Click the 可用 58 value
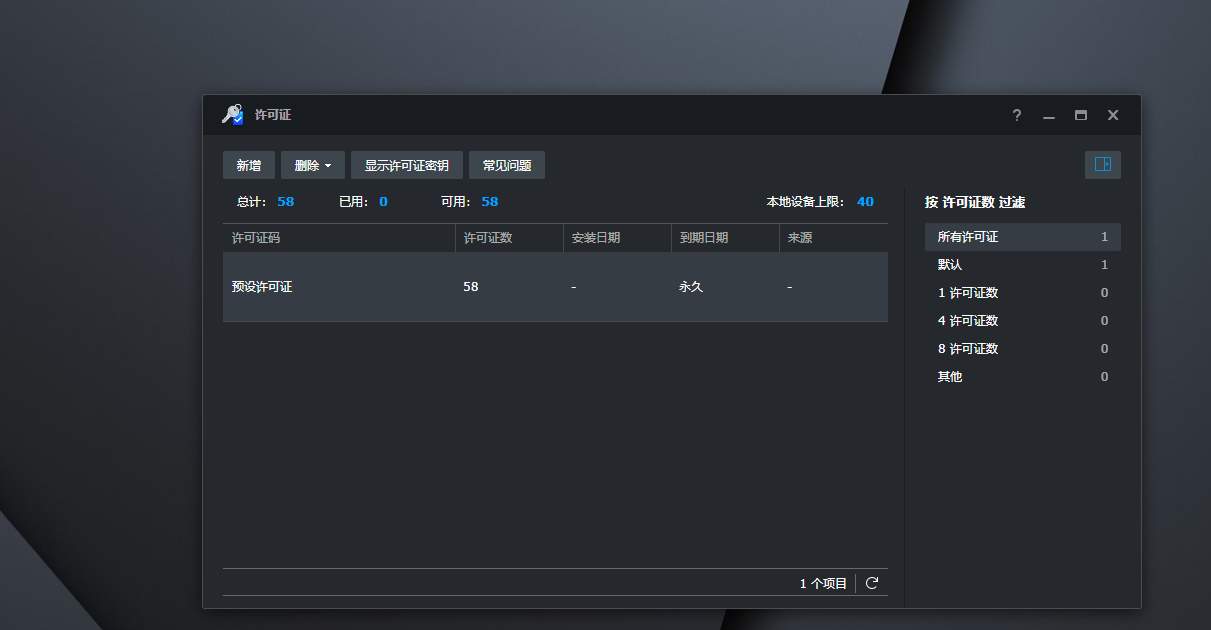 (489, 202)
